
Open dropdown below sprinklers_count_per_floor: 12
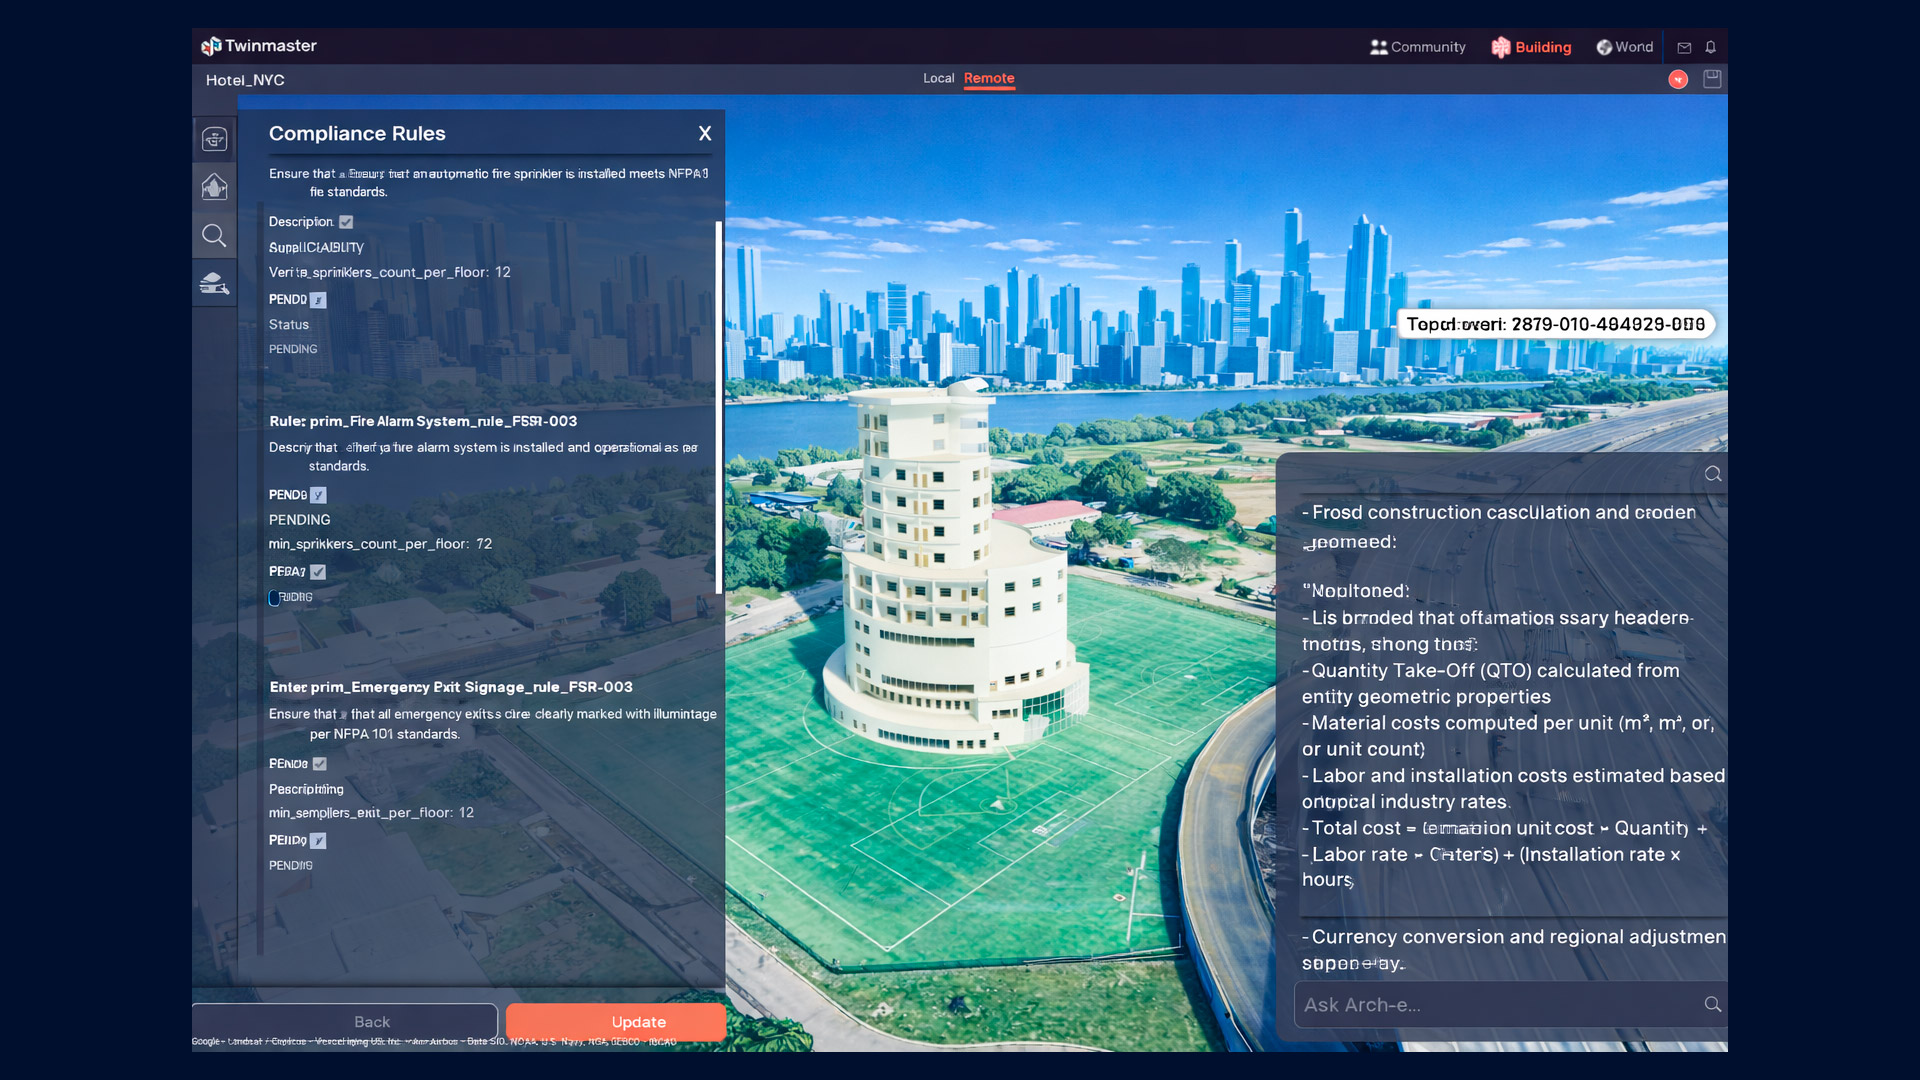(318, 300)
